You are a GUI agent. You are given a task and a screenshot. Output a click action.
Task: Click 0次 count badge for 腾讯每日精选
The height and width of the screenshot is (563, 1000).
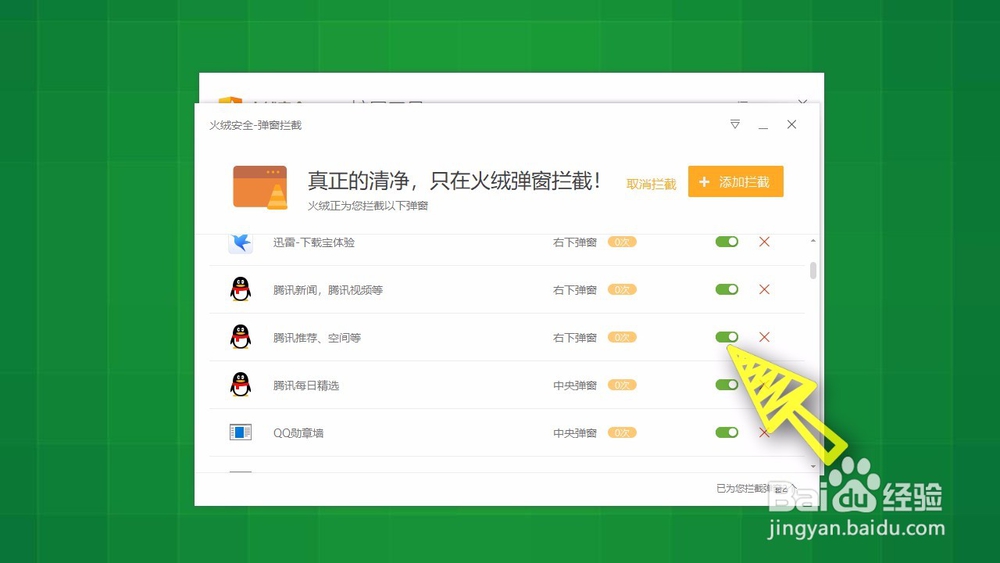pos(622,385)
